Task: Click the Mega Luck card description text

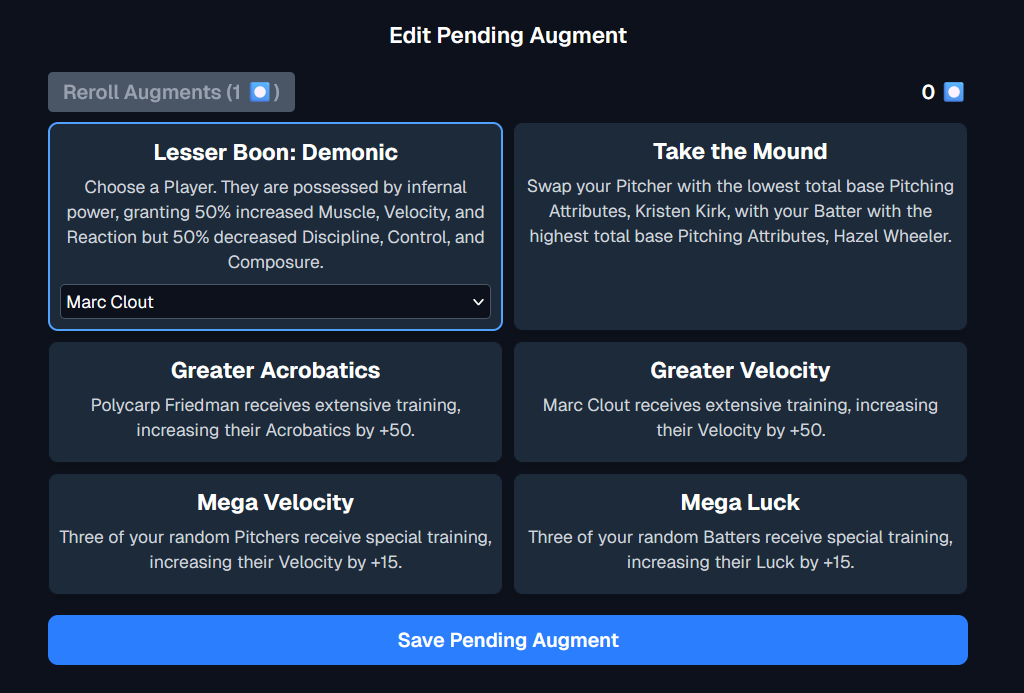Action: 740,549
